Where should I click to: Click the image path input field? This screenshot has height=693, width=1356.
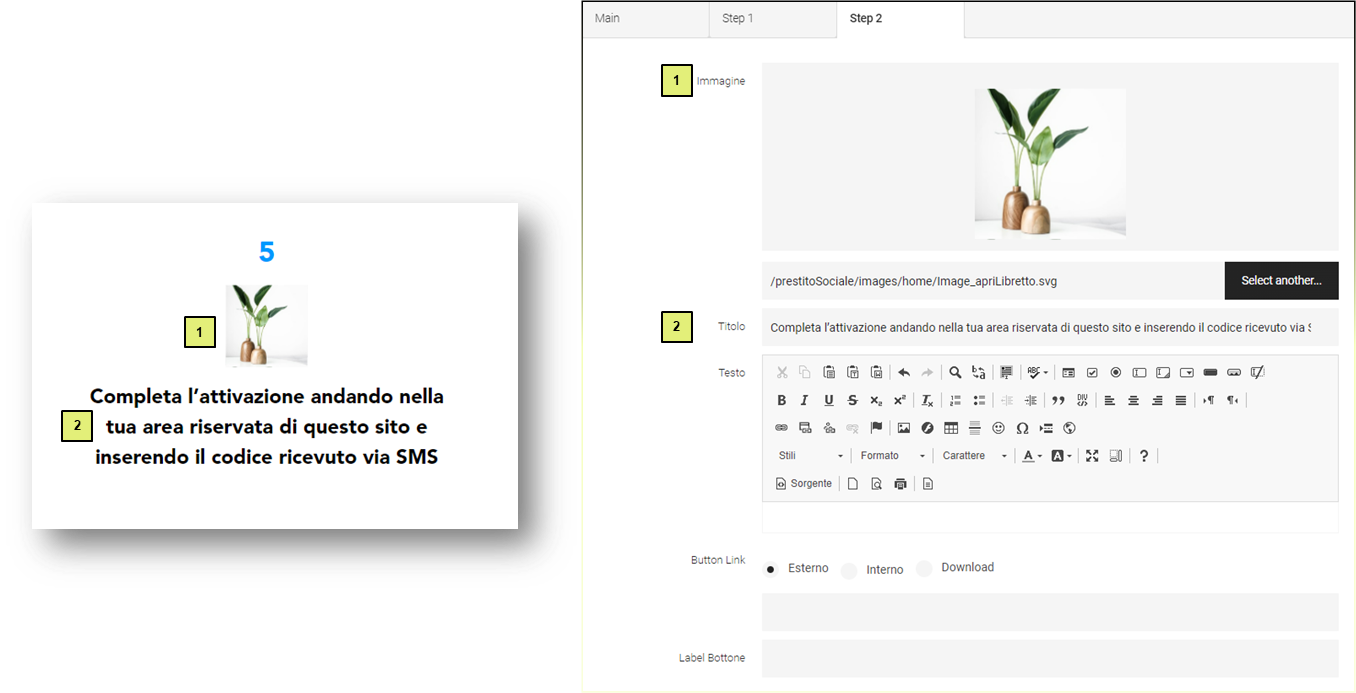click(x=993, y=281)
